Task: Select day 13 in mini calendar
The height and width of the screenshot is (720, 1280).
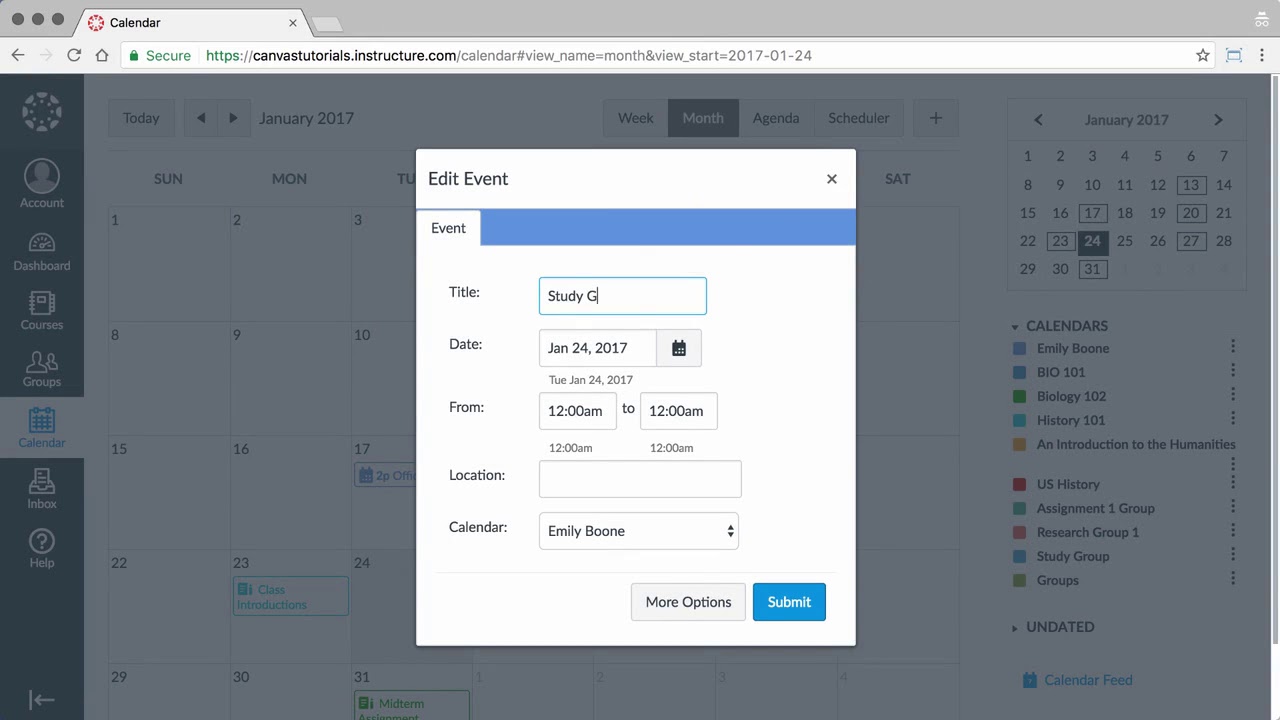Action: click(x=1190, y=185)
